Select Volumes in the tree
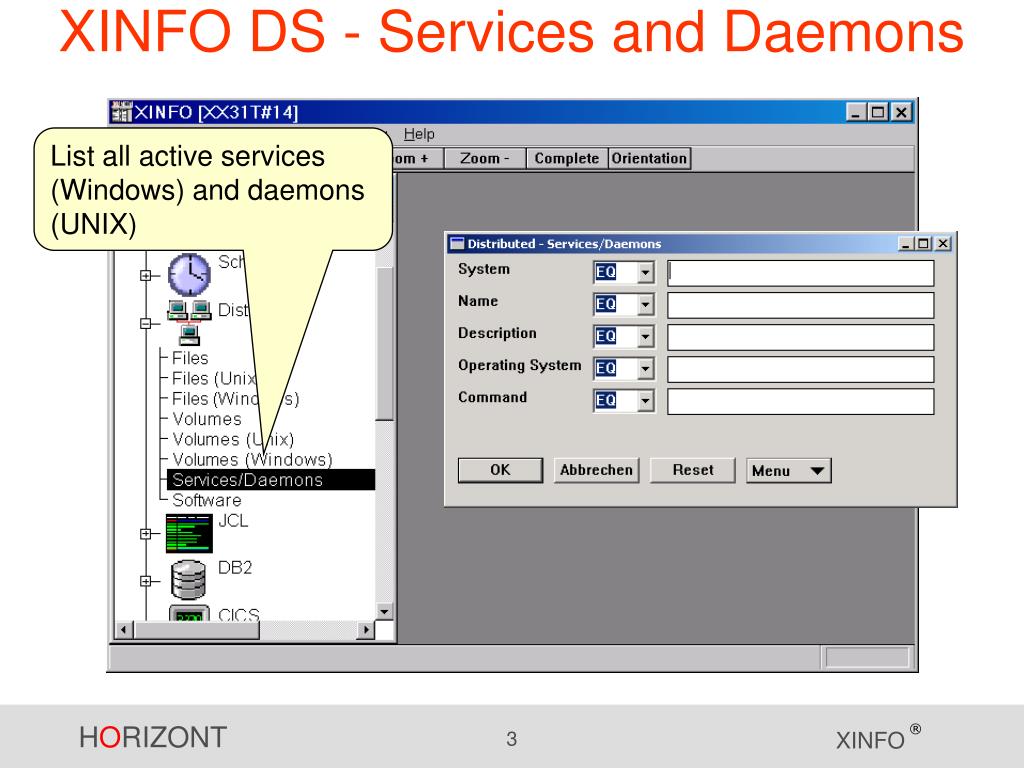The width and height of the screenshot is (1024, 768). click(x=206, y=419)
